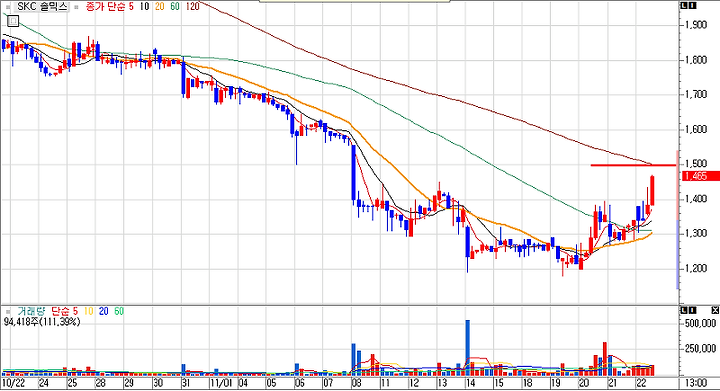Click the 거래량 volume indicator label
720x391 pixels.
[x=31, y=312]
